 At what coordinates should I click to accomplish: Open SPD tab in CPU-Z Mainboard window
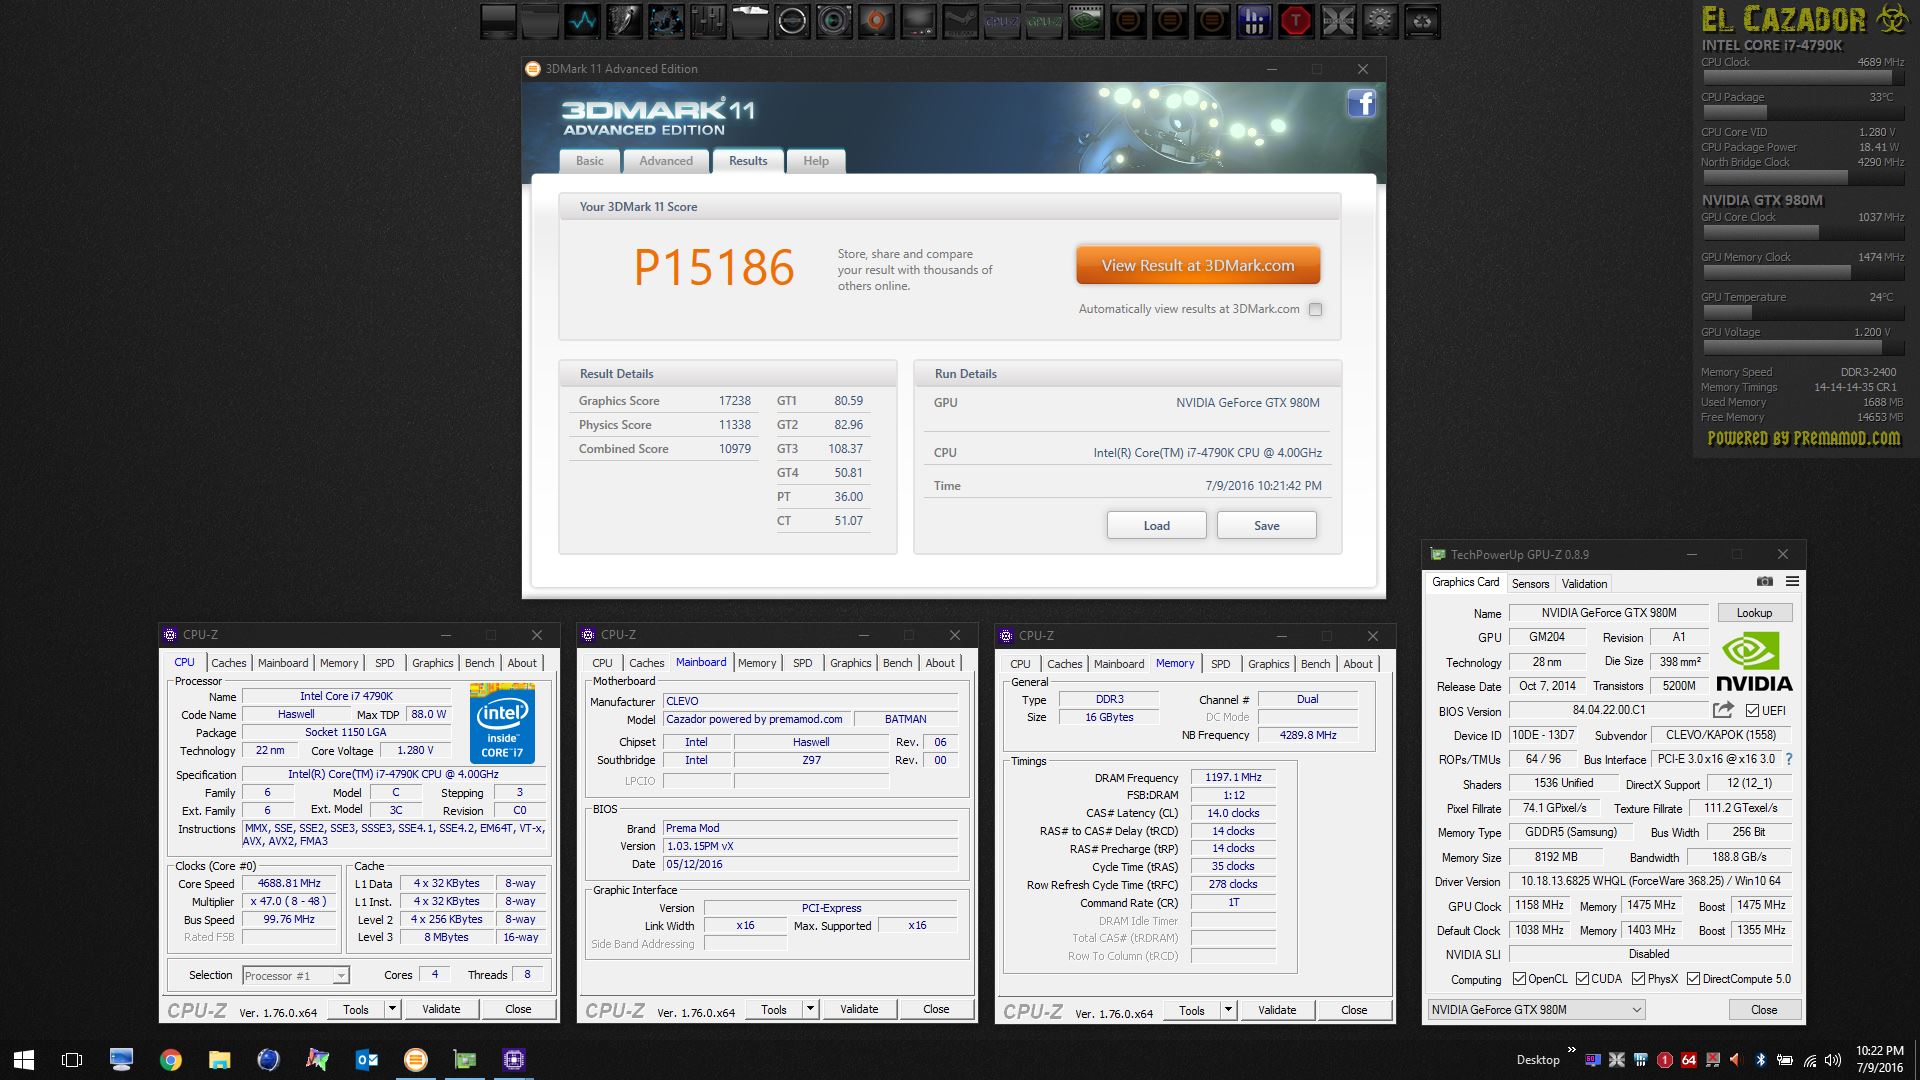[802, 663]
